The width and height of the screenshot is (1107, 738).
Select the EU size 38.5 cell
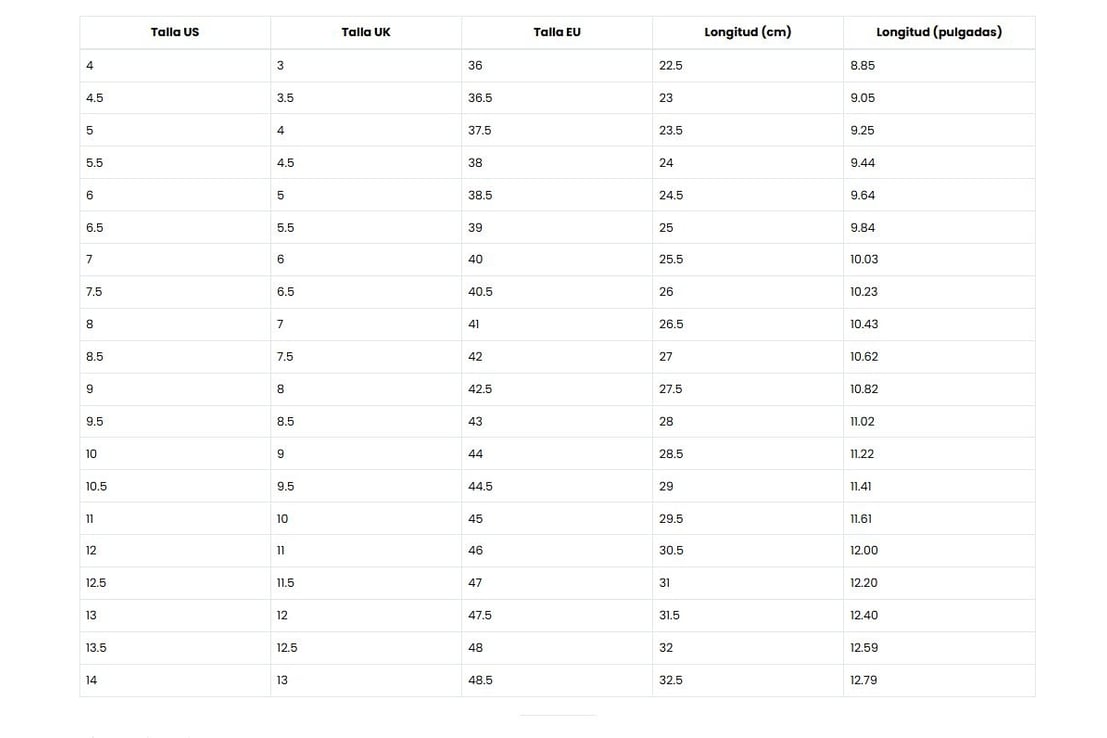coord(557,196)
